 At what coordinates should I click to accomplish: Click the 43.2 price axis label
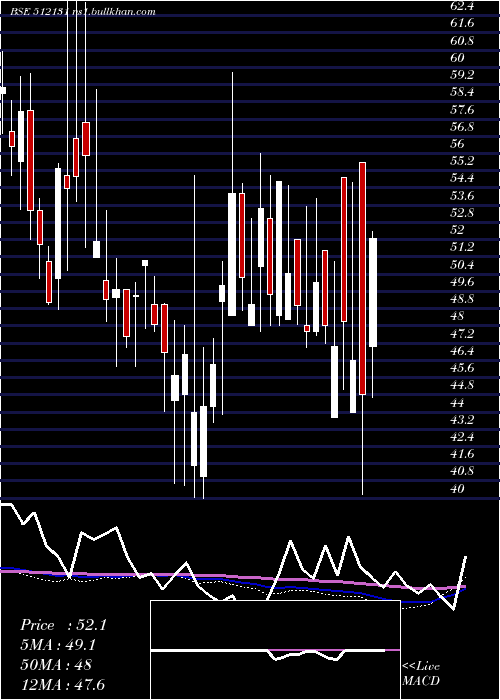click(462, 420)
